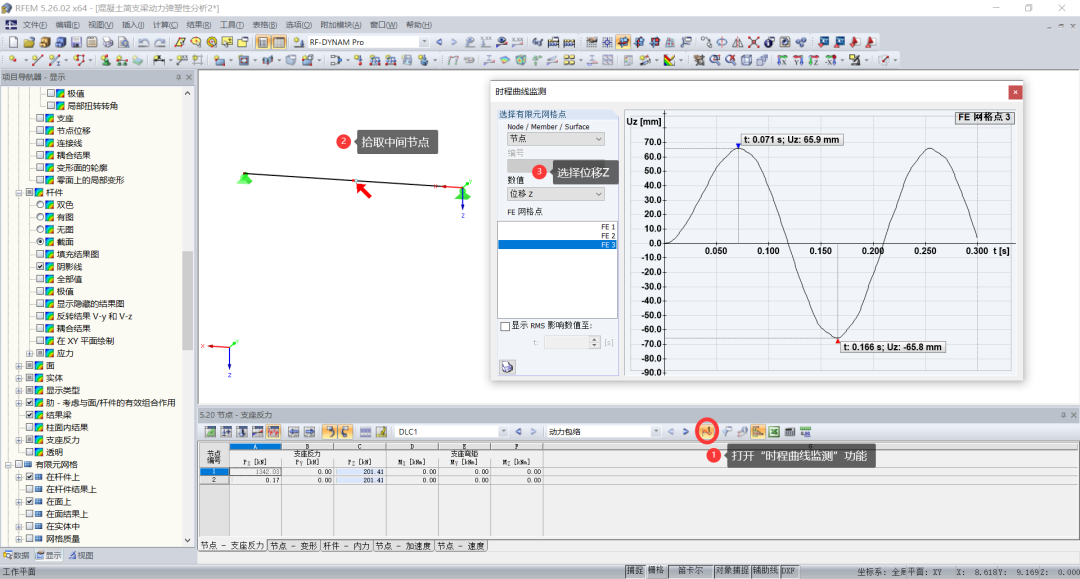
Task: Open the 数据 navigator tab
Action: 17,556
